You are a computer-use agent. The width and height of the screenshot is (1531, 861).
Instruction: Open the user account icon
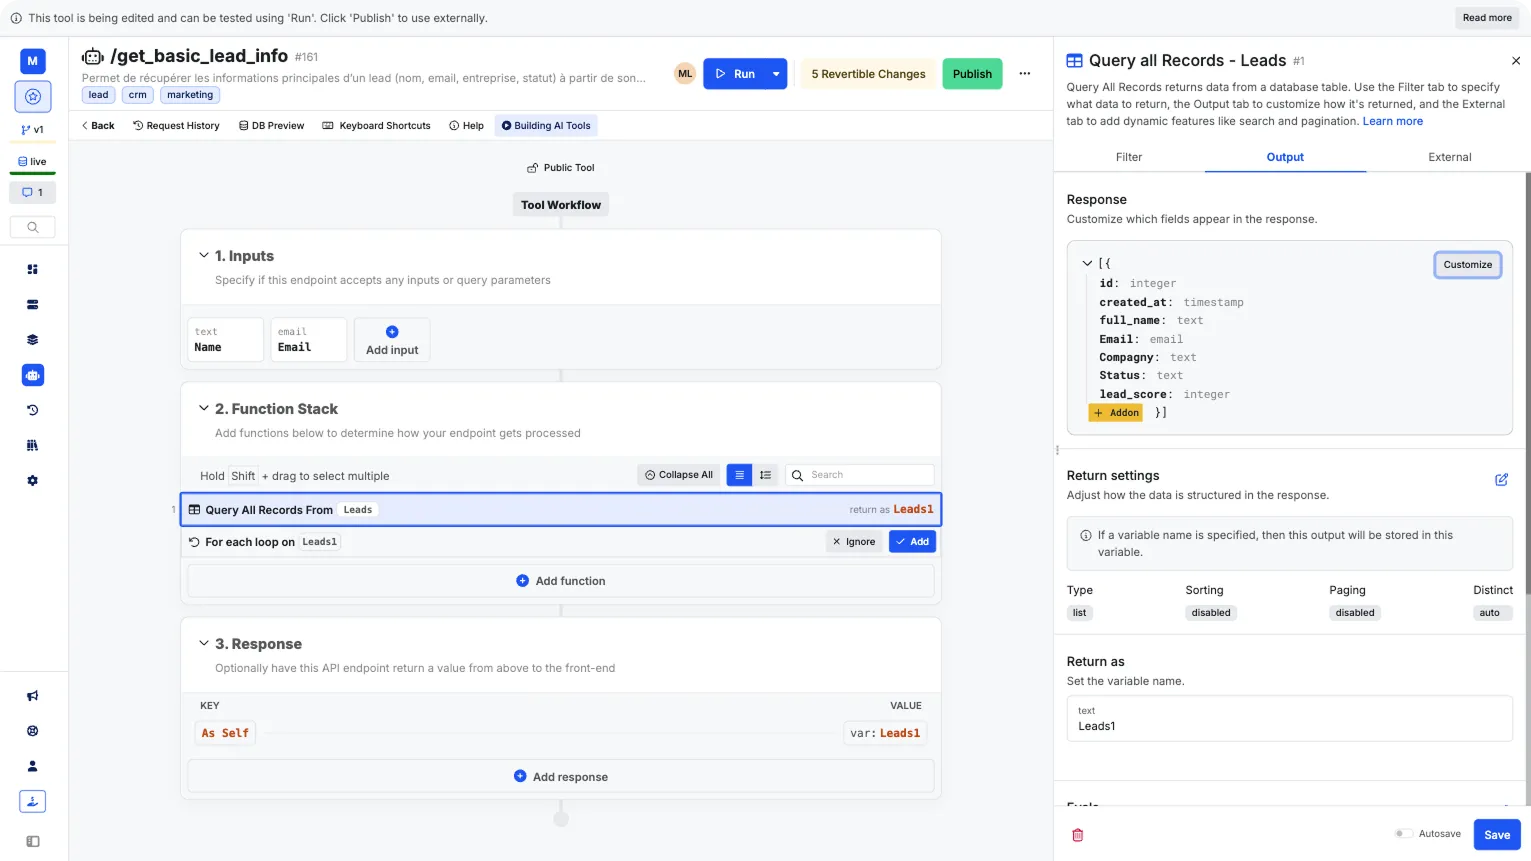point(33,766)
